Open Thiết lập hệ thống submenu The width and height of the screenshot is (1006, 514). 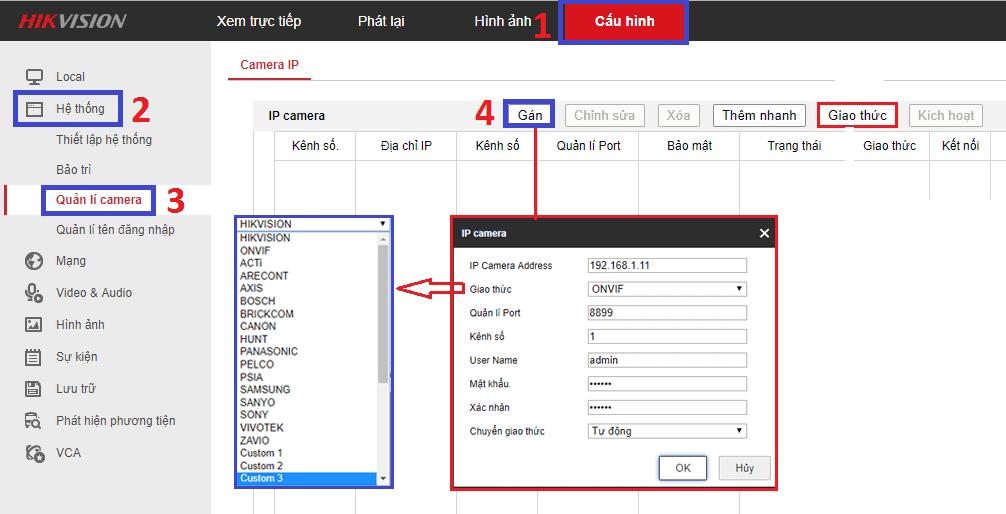pos(104,140)
